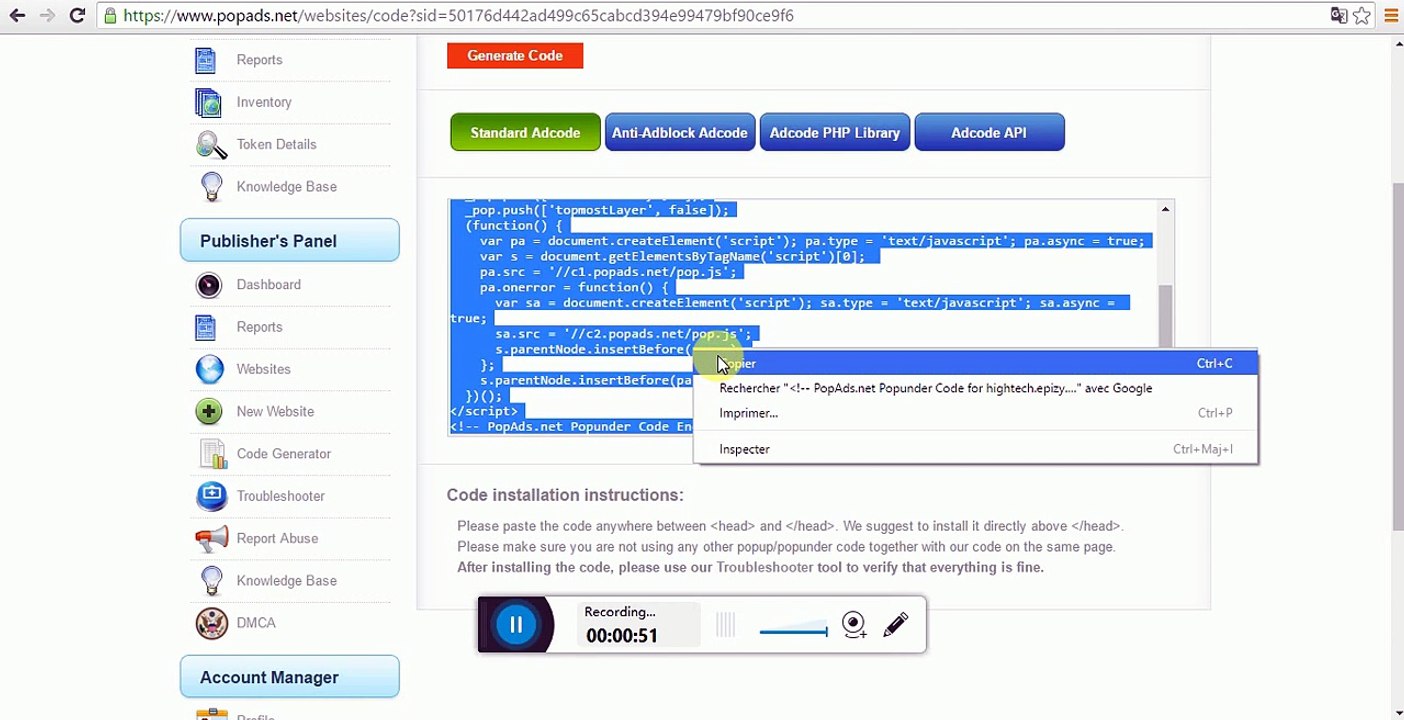Screen dimensions: 1404x720
Task: Click the Troubleshooter icon
Action: [212, 496]
